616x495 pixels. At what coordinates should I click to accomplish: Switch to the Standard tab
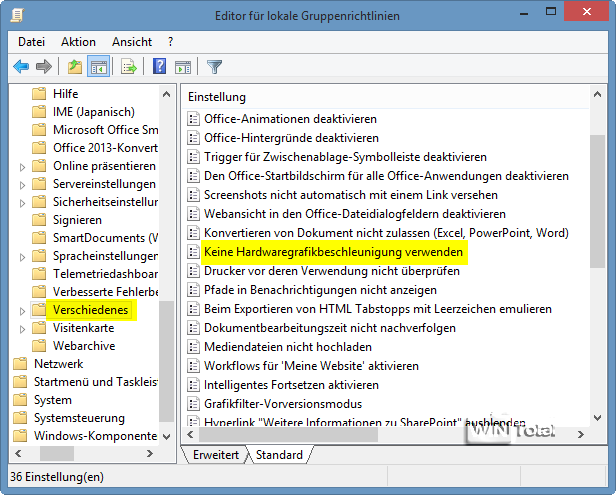[x=279, y=455]
